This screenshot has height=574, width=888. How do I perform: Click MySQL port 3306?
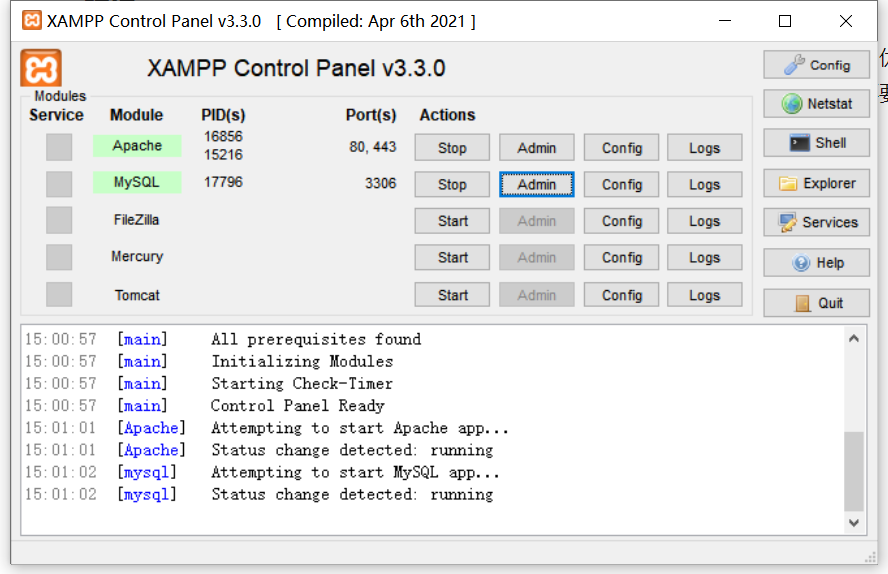[x=381, y=183]
